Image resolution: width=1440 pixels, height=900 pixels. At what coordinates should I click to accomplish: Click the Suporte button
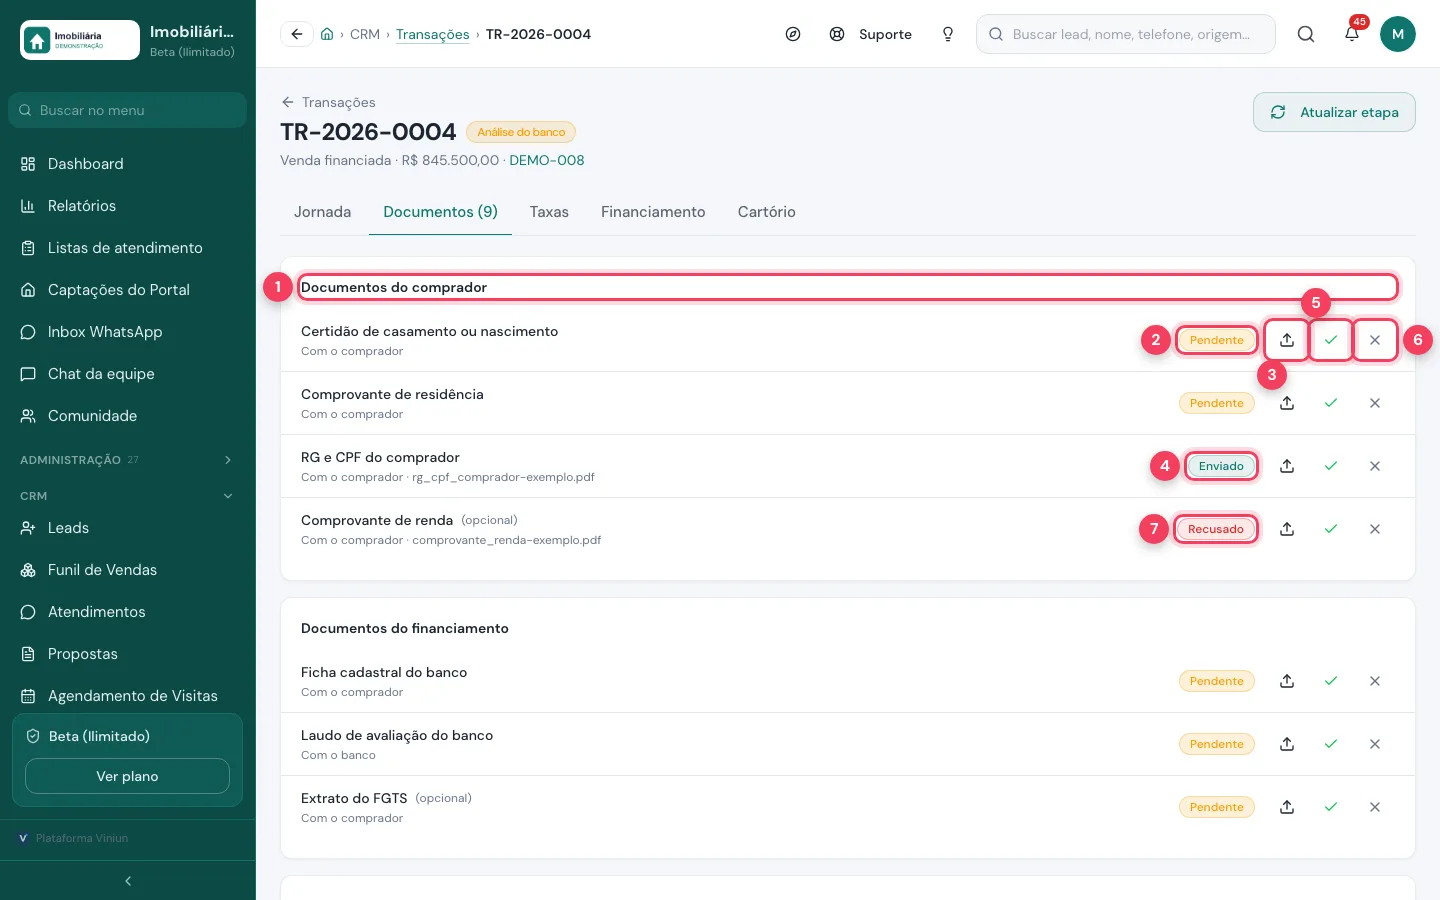click(x=871, y=34)
